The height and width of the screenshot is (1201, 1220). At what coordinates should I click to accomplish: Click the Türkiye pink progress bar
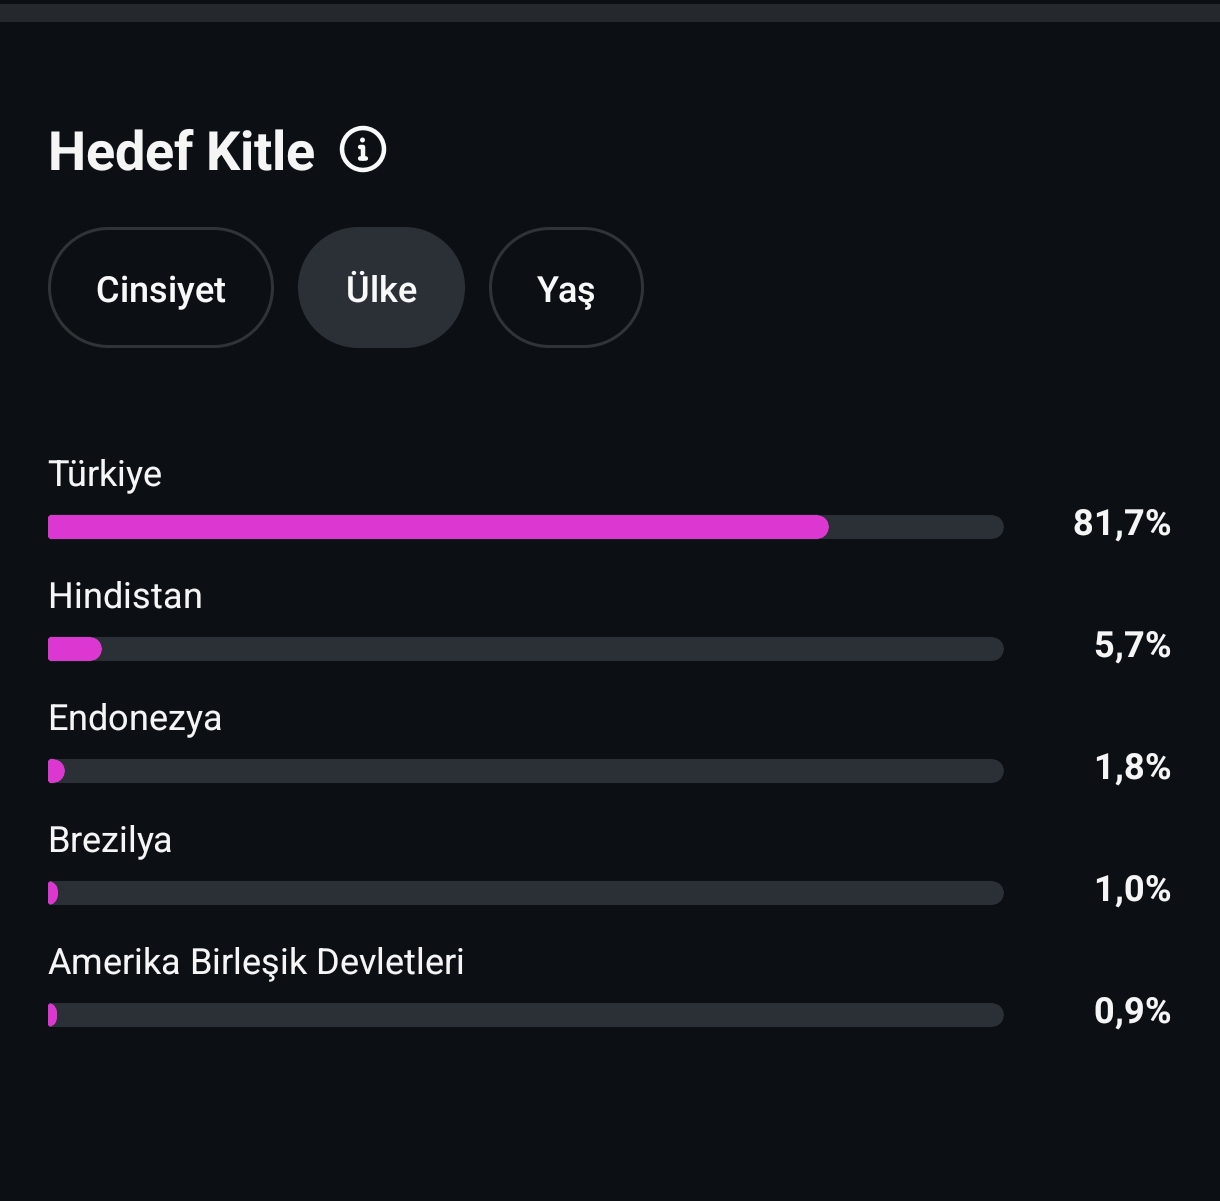[438, 527]
